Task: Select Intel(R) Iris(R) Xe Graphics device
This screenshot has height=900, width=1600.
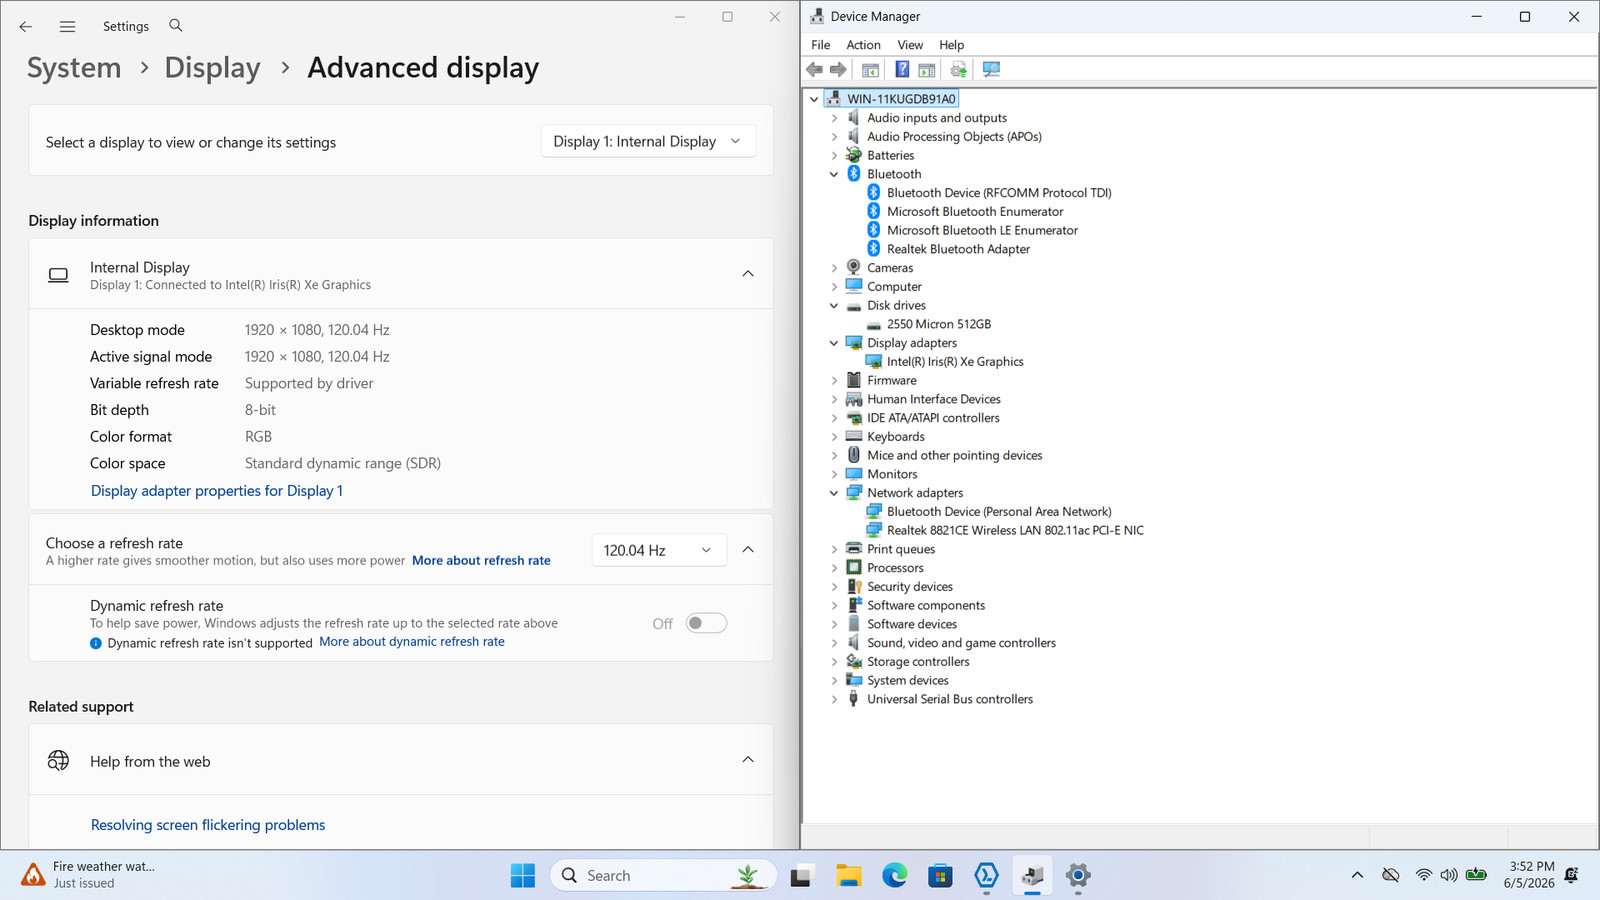Action: (955, 362)
